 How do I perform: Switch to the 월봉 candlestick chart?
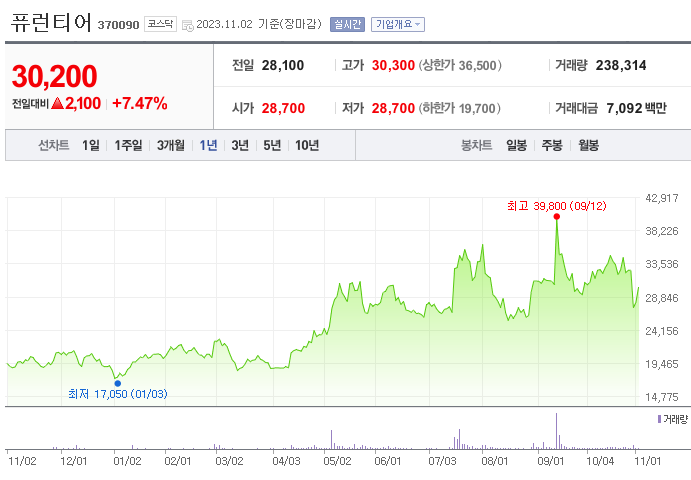point(588,145)
